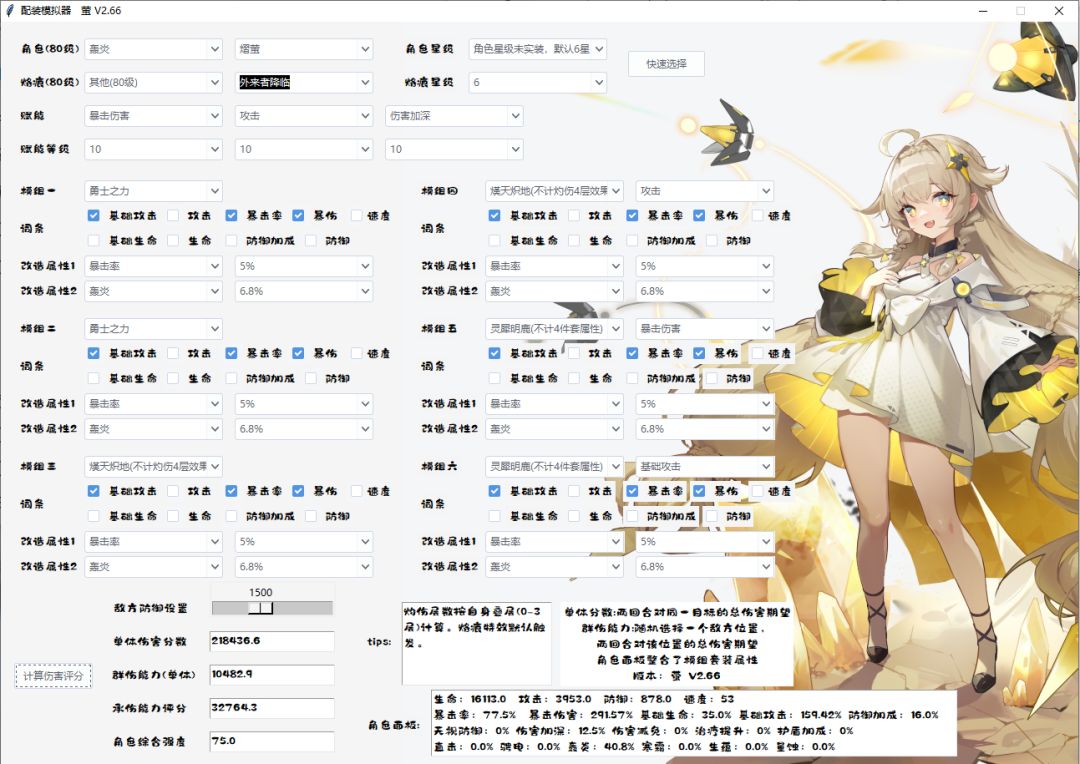Click the 承伤能力评分 field showing 32764.3
The width and height of the screenshot is (1080, 764).
[x=272, y=708]
